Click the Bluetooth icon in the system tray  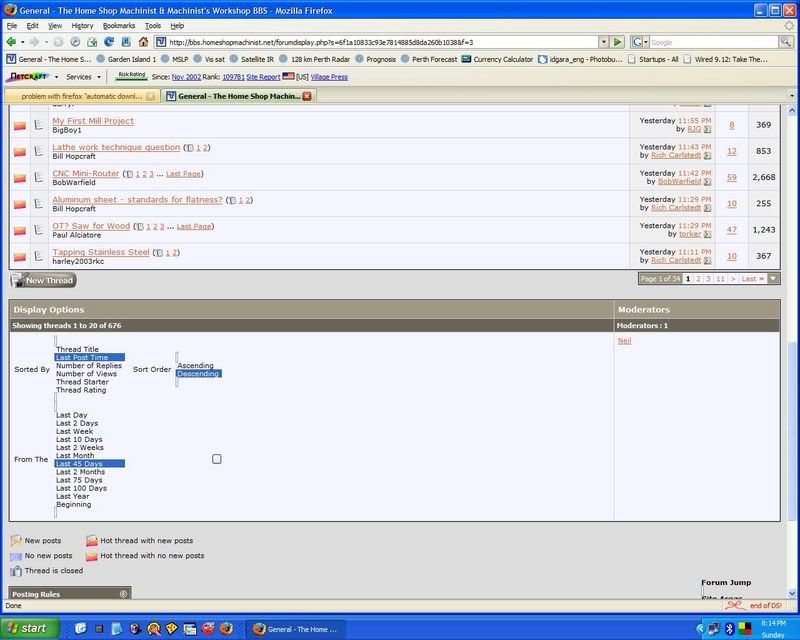729,628
